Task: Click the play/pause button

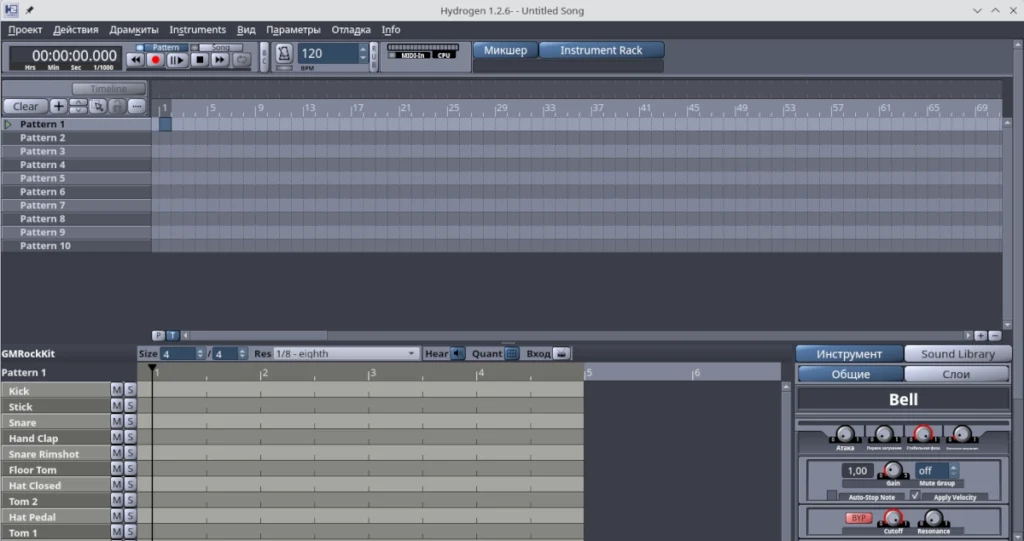Action: click(176, 60)
